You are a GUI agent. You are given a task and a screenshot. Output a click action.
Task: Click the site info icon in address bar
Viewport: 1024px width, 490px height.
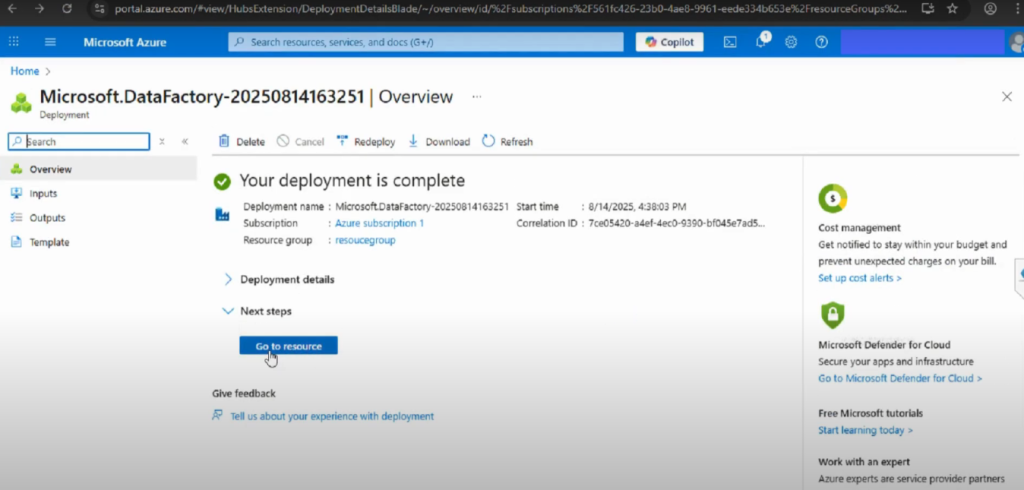pyautogui.click(x=99, y=8)
